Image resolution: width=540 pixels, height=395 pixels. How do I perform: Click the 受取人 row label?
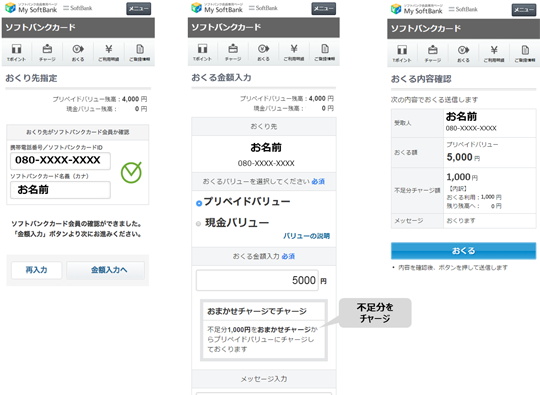[x=403, y=123]
